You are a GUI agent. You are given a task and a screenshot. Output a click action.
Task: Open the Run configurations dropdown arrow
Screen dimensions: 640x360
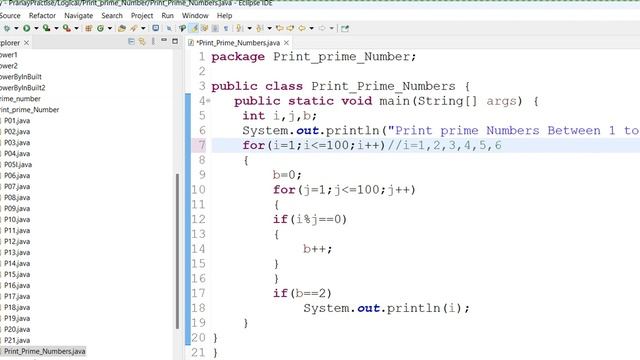(x=36, y=28)
